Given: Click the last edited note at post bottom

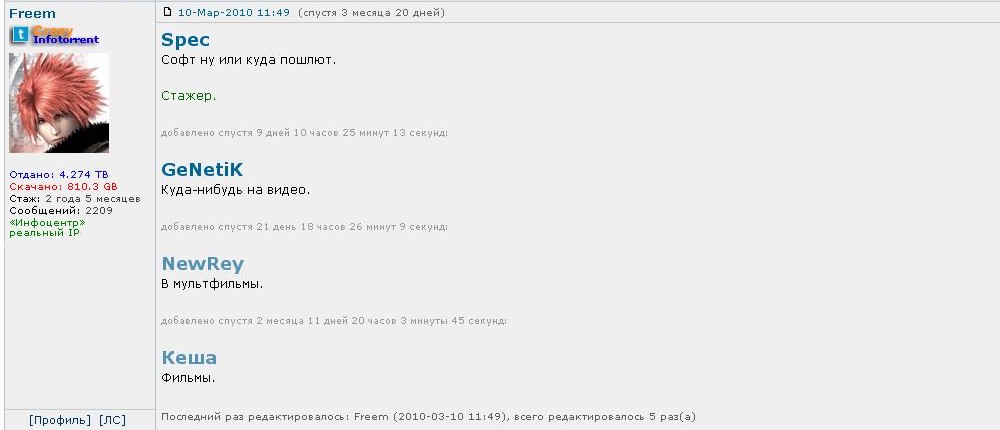Looking at the screenshot, I should (428, 417).
